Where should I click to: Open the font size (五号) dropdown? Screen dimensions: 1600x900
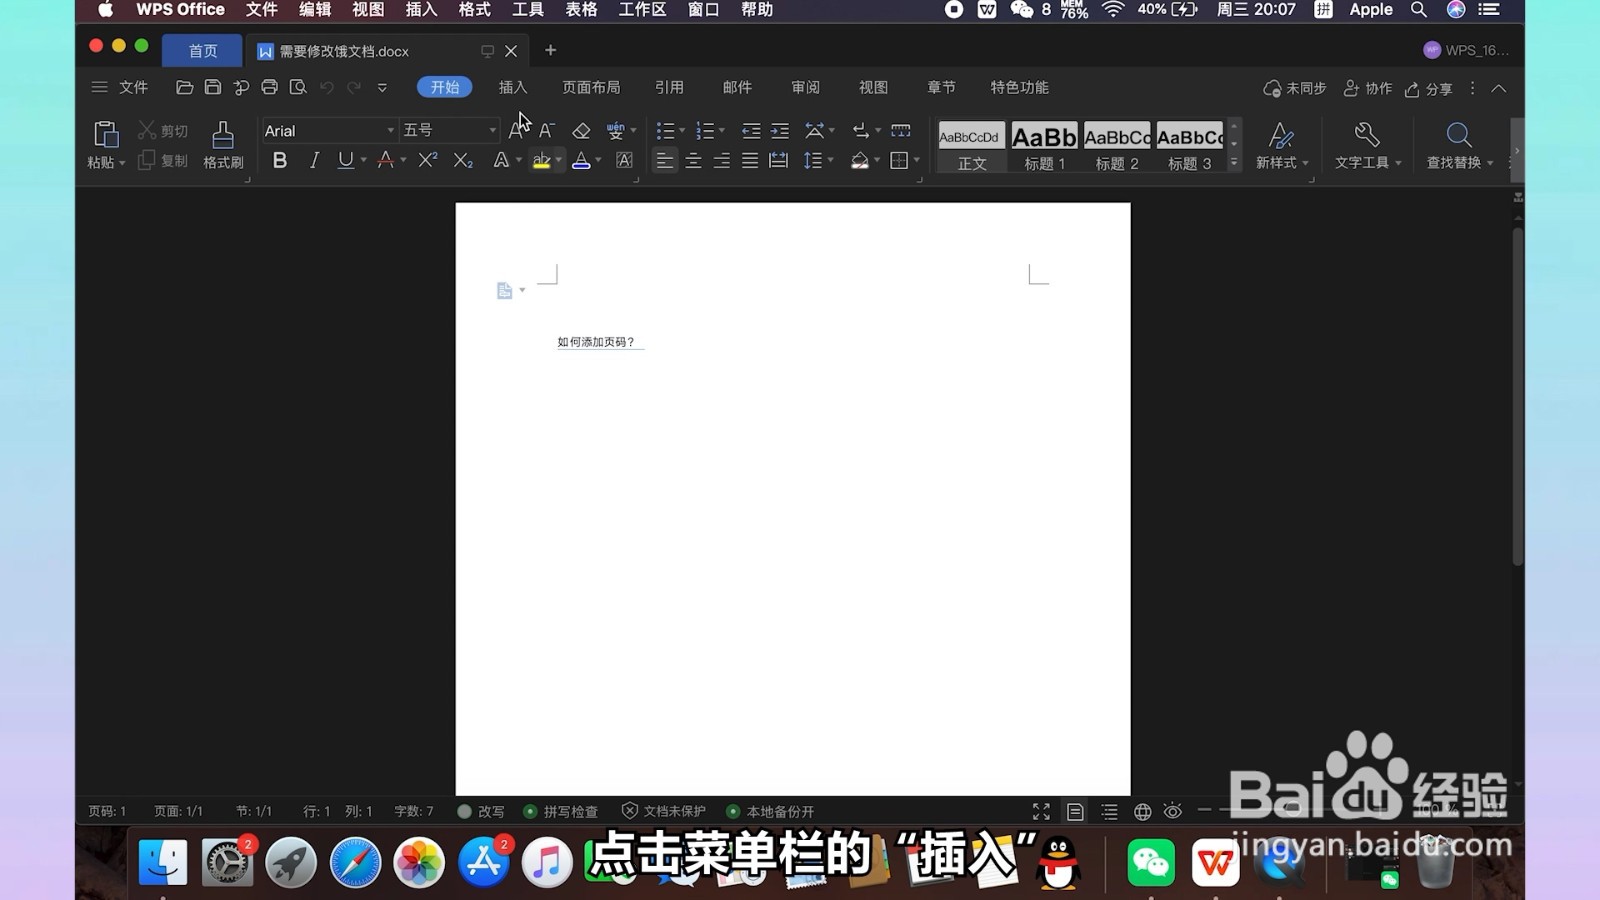[492, 131]
